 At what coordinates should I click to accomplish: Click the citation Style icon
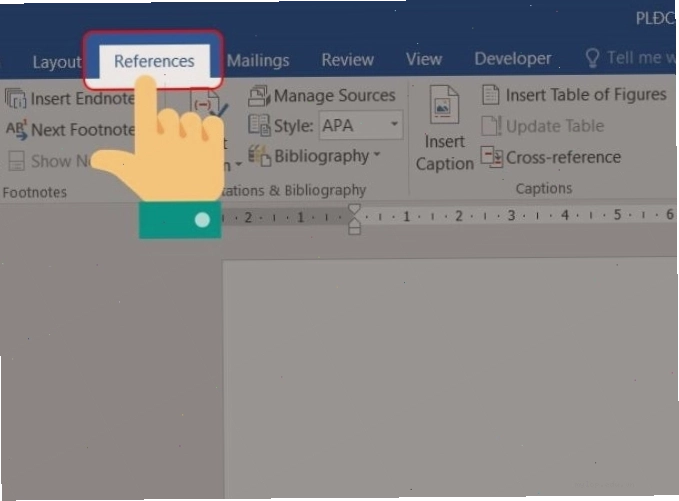[x=259, y=126]
